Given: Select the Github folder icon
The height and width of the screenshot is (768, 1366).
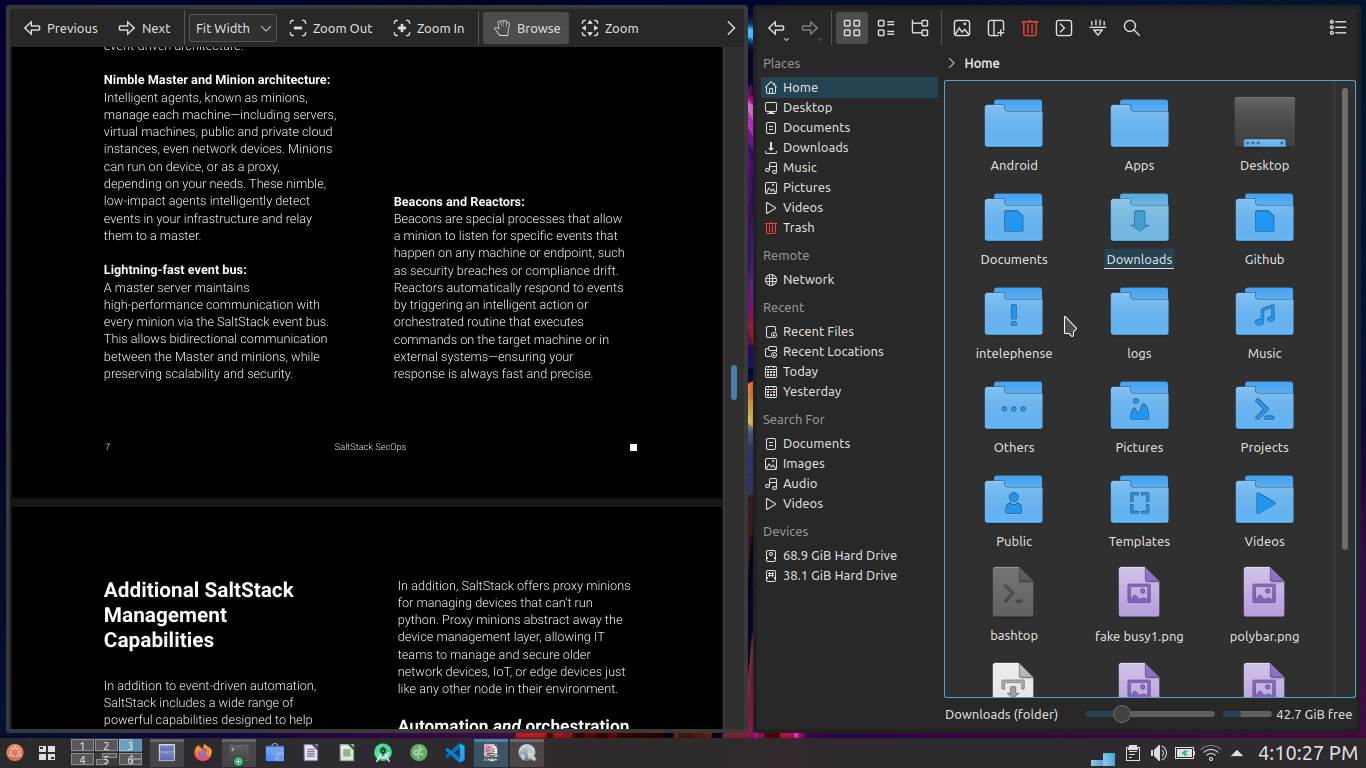Looking at the screenshot, I should click(x=1264, y=217).
